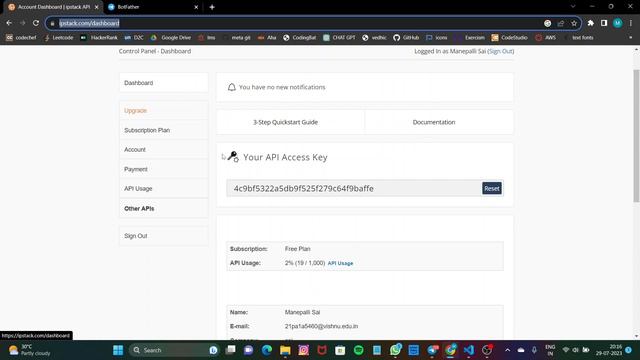
Task: Open Spotify from the taskbar
Action: (x=359, y=350)
